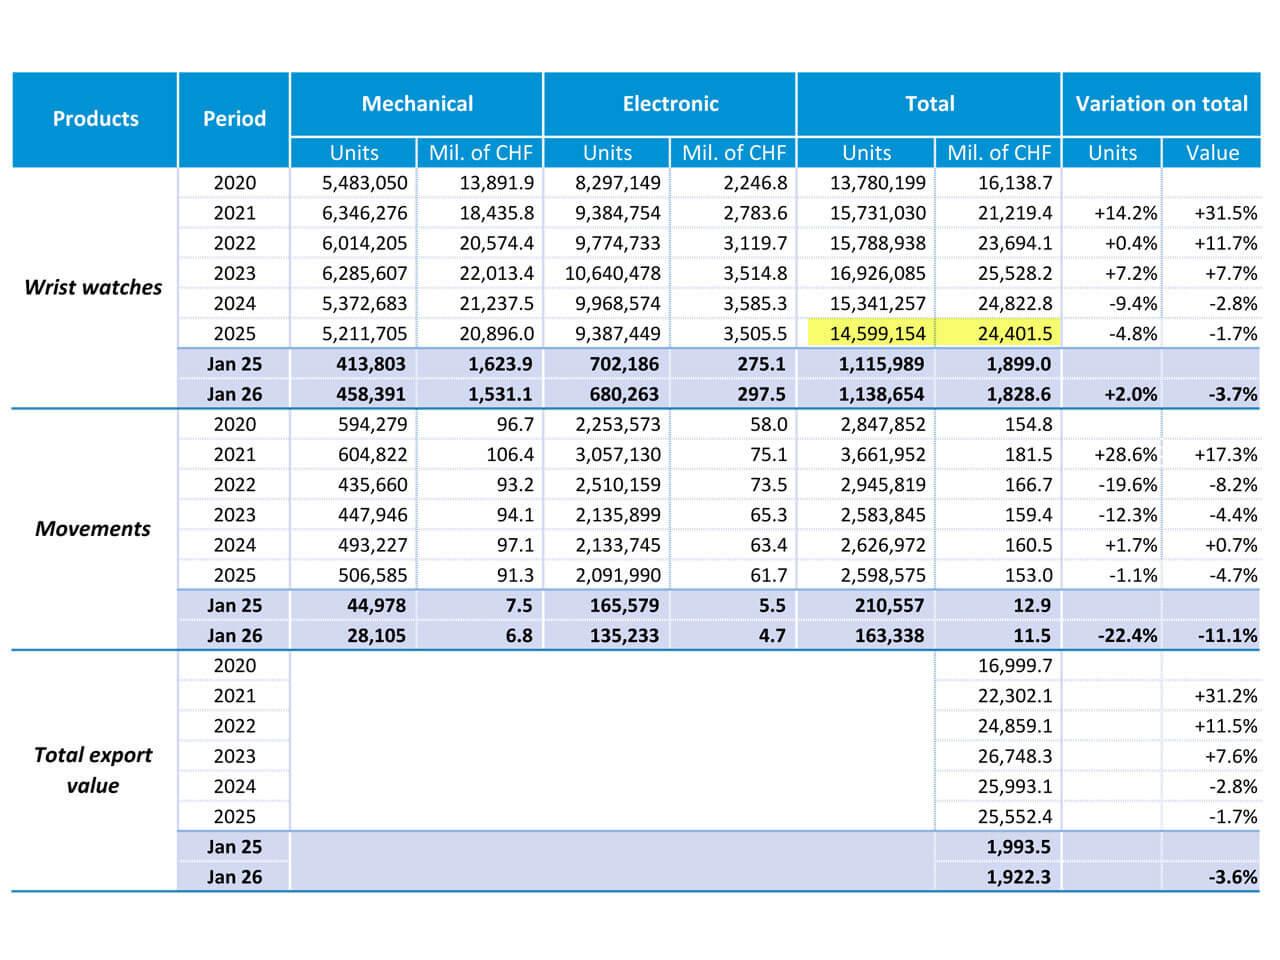The height and width of the screenshot is (960, 1280).
Task: Click the Variation on total header
Action: click(1161, 104)
